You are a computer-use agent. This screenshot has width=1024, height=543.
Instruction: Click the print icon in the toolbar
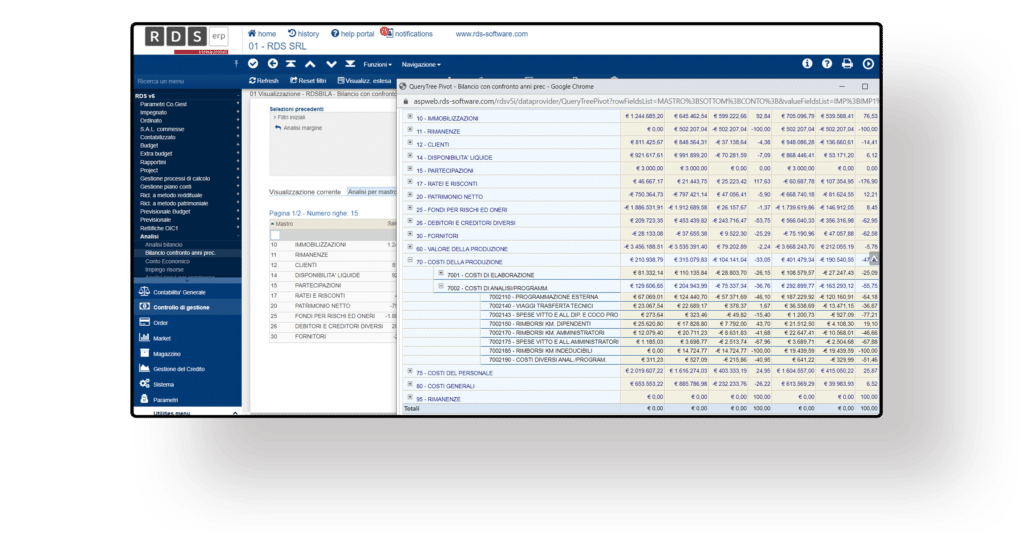[x=847, y=63]
